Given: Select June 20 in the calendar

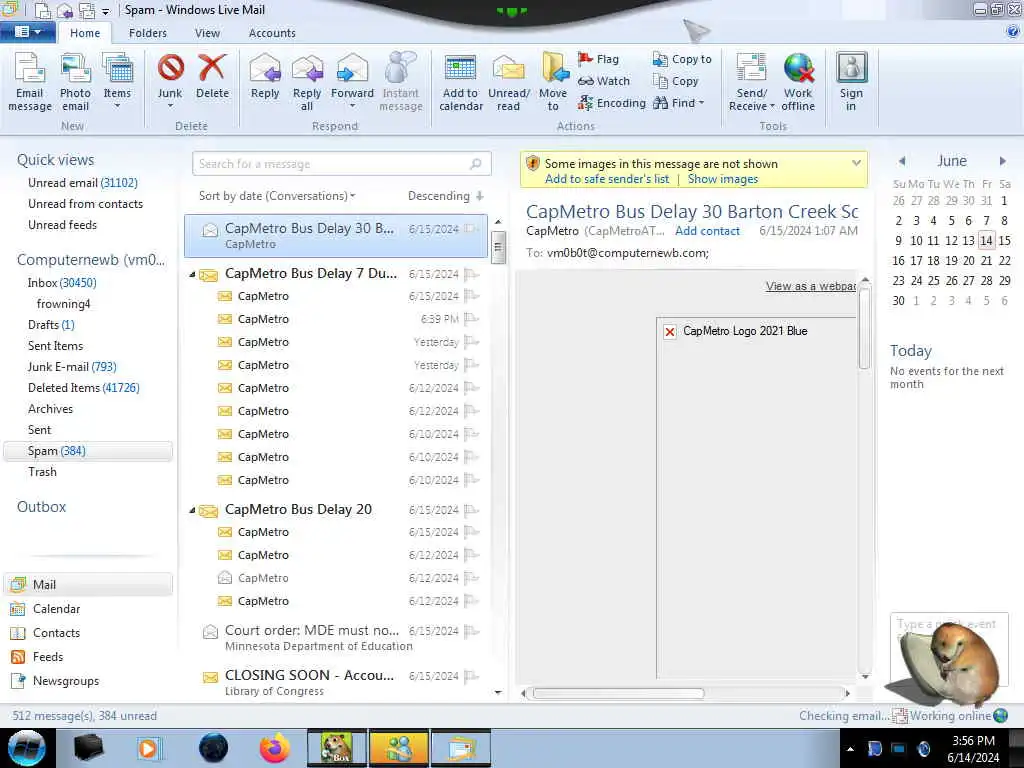Looking at the screenshot, I should coord(968,261).
